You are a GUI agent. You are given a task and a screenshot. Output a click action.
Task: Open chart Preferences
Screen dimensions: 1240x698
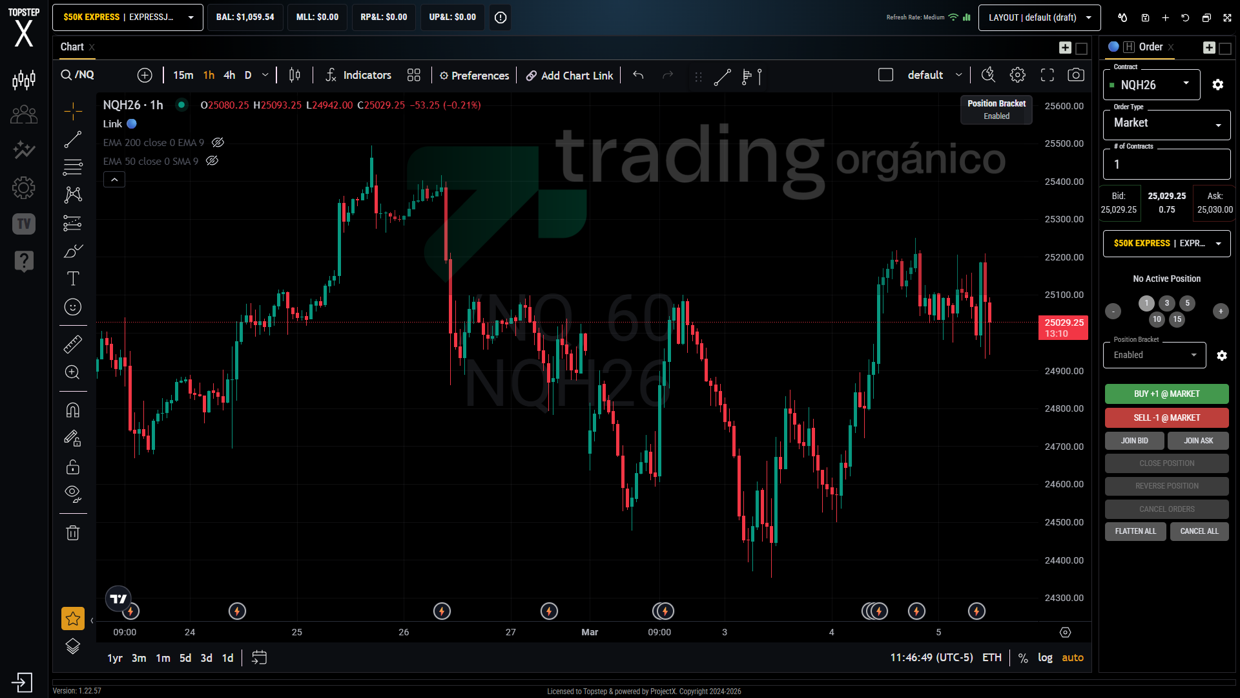click(x=474, y=75)
